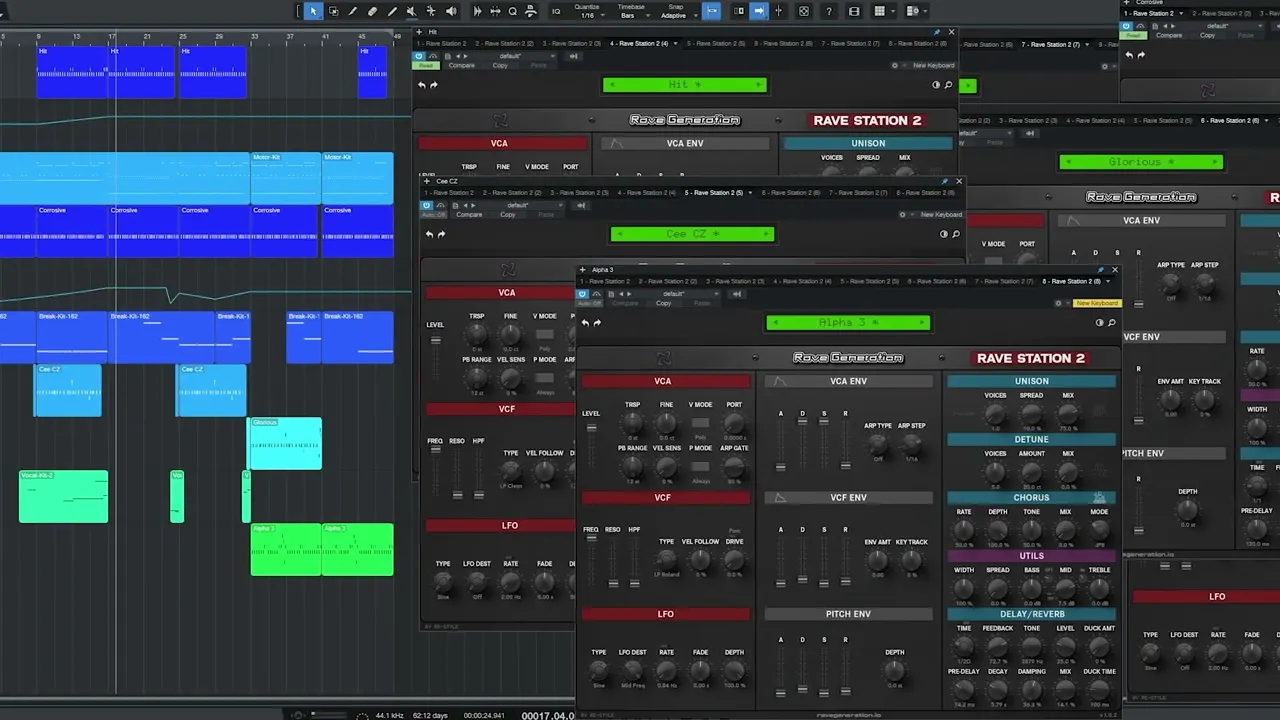The width and height of the screenshot is (1280, 720).
Task: Click the magnifier icon in the Hit window
Action: pyautogui.click(x=948, y=85)
